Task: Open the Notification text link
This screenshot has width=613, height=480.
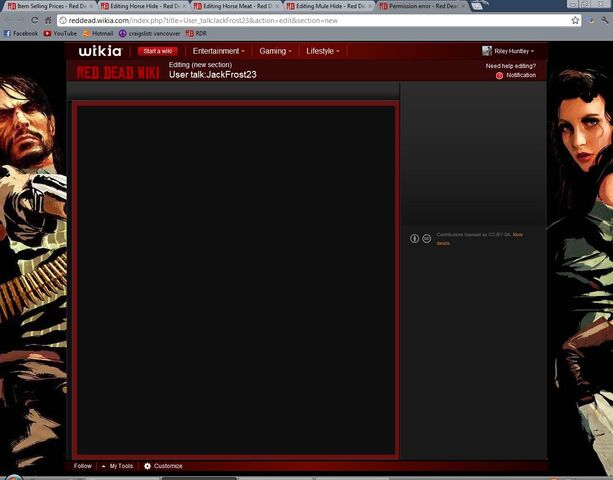Action: point(521,75)
